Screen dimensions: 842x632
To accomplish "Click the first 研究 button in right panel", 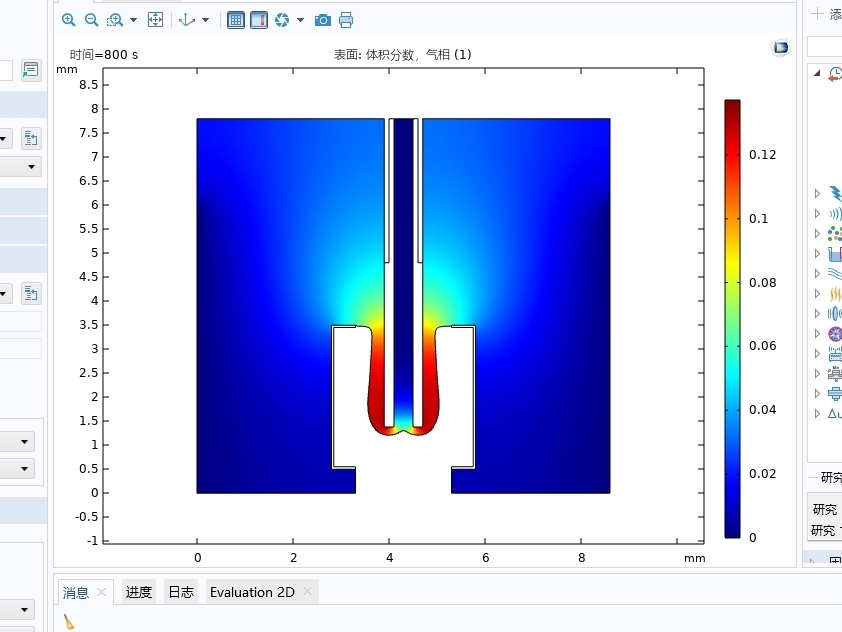I will [x=825, y=509].
